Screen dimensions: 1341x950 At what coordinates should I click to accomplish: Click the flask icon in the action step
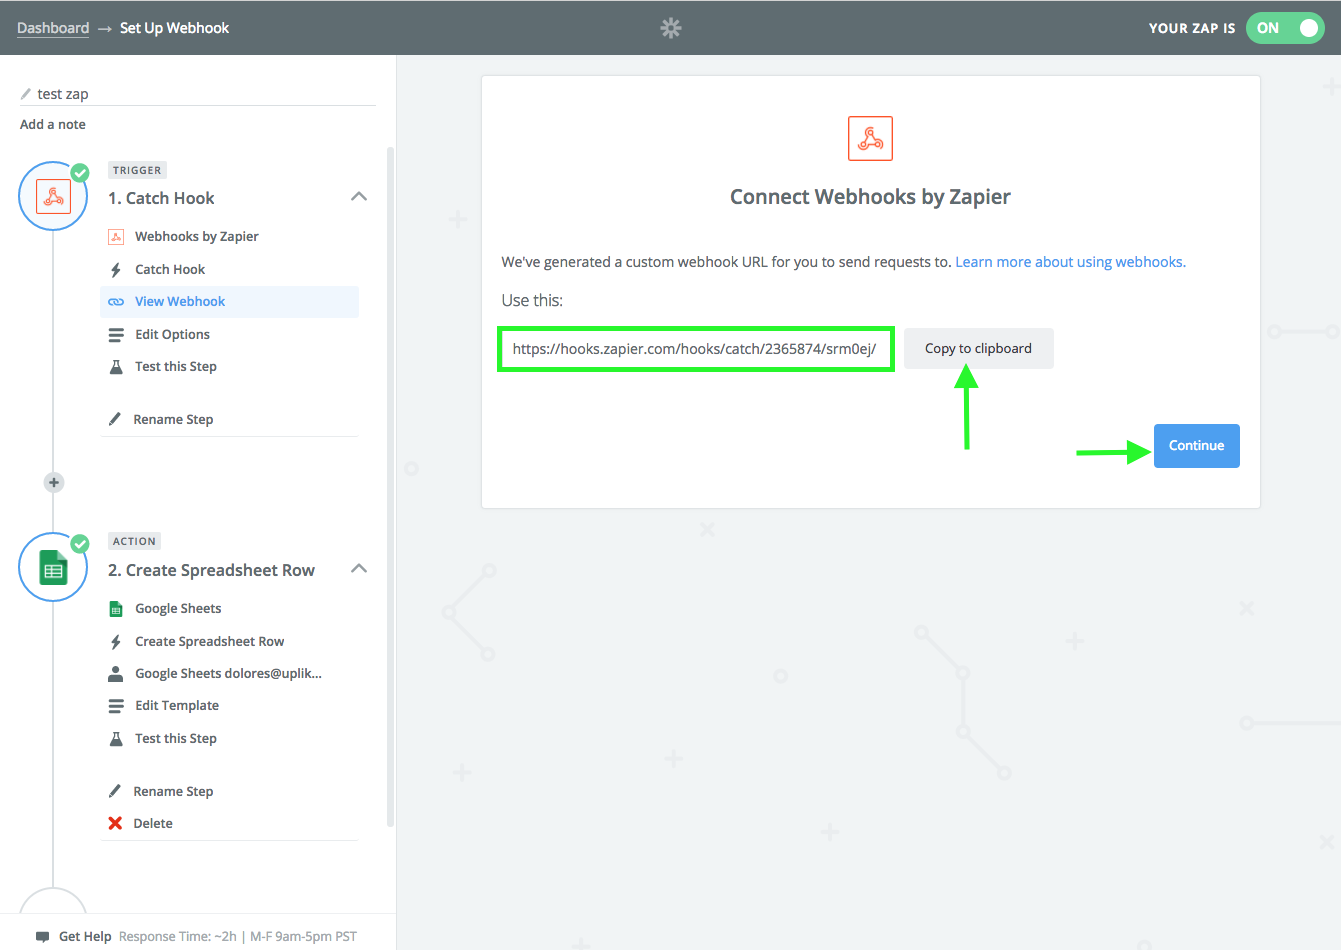pos(116,739)
